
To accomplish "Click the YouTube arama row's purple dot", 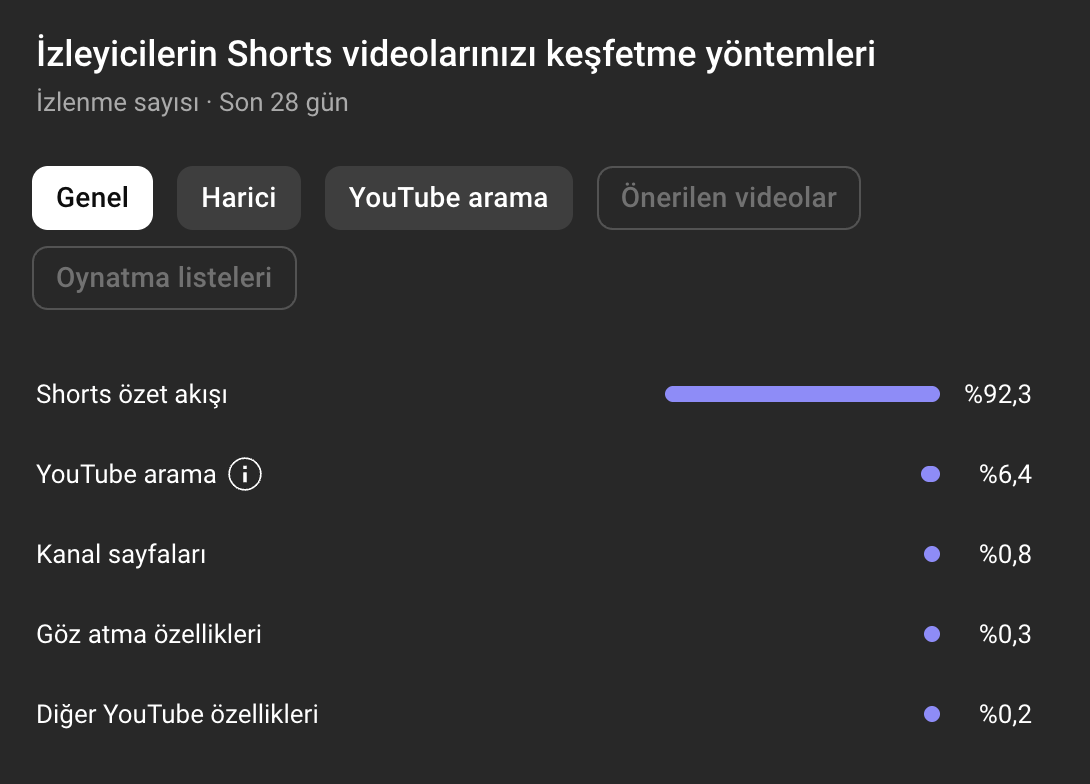I will tap(930, 474).
